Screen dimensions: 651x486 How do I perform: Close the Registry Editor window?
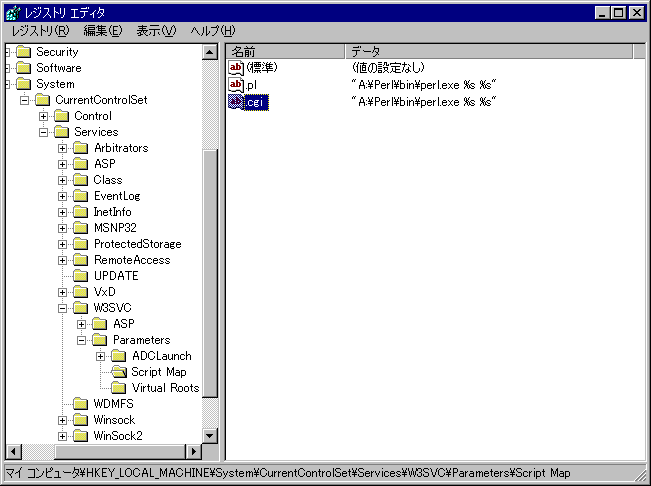click(636, 13)
